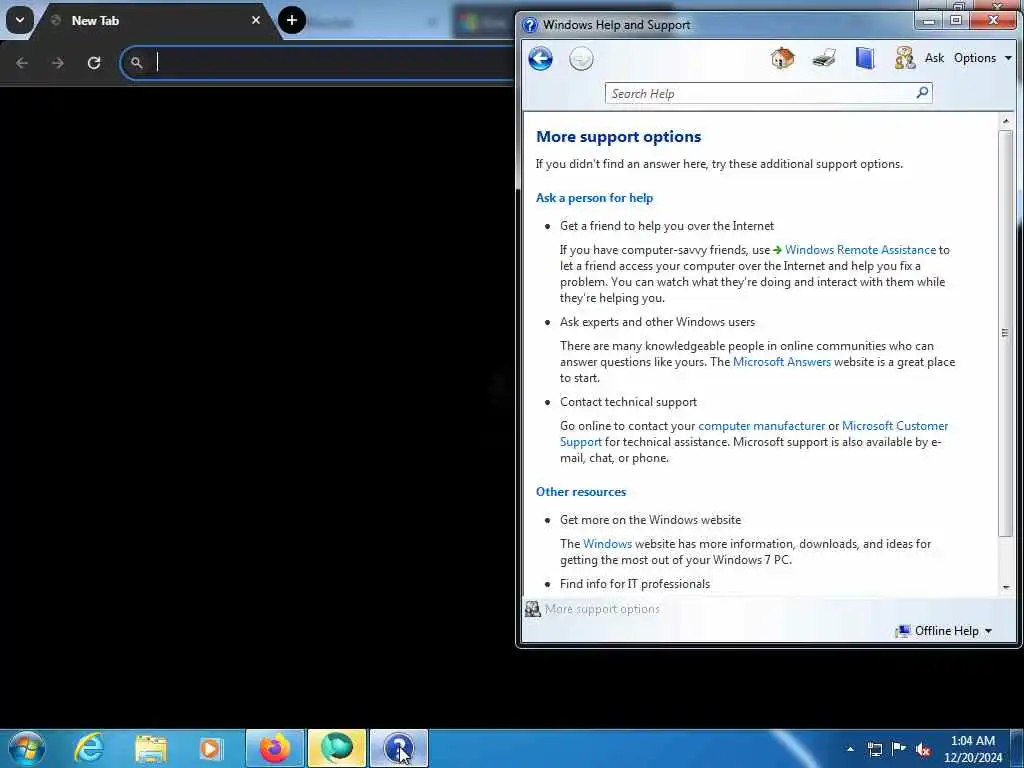Image resolution: width=1024 pixels, height=768 pixels.
Task: Open the network tray icon
Action: point(874,749)
